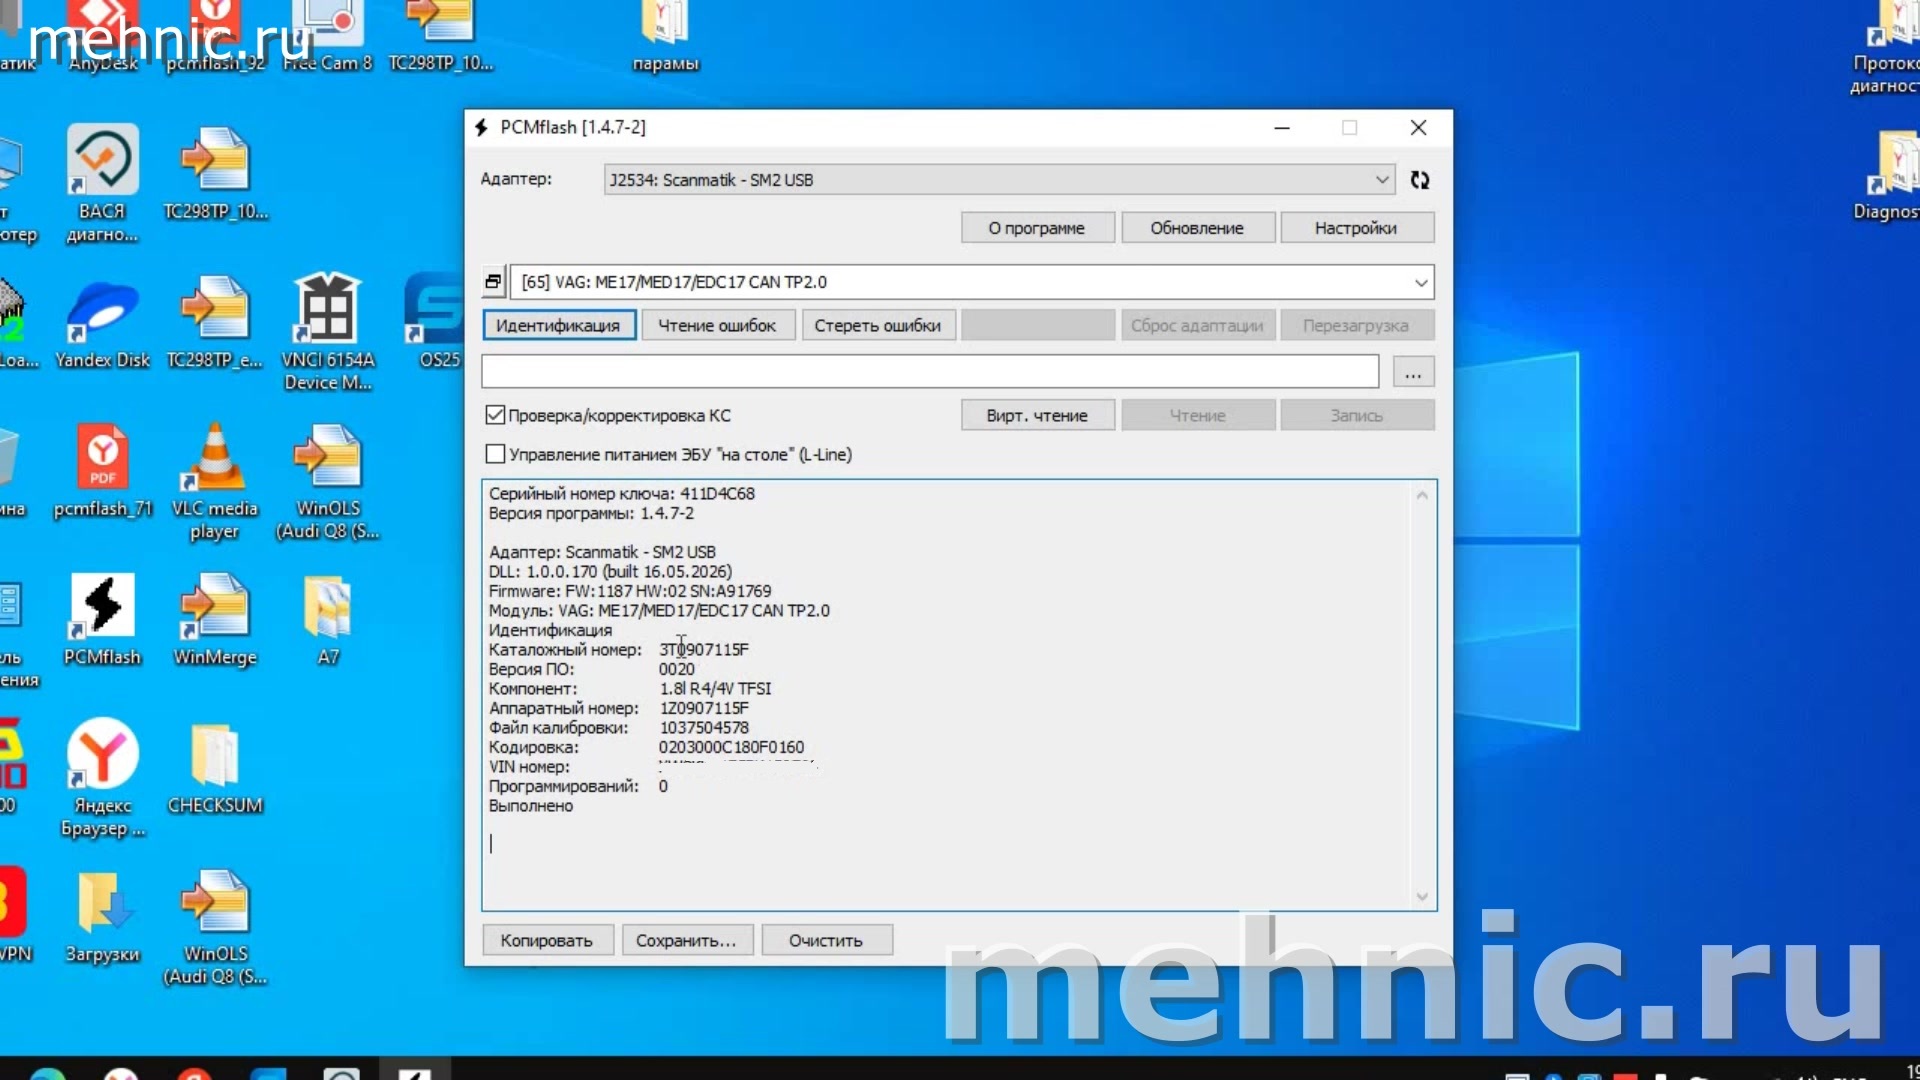1920x1080 pixels.
Task: Click Очистить to clear log
Action: [x=826, y=941]
